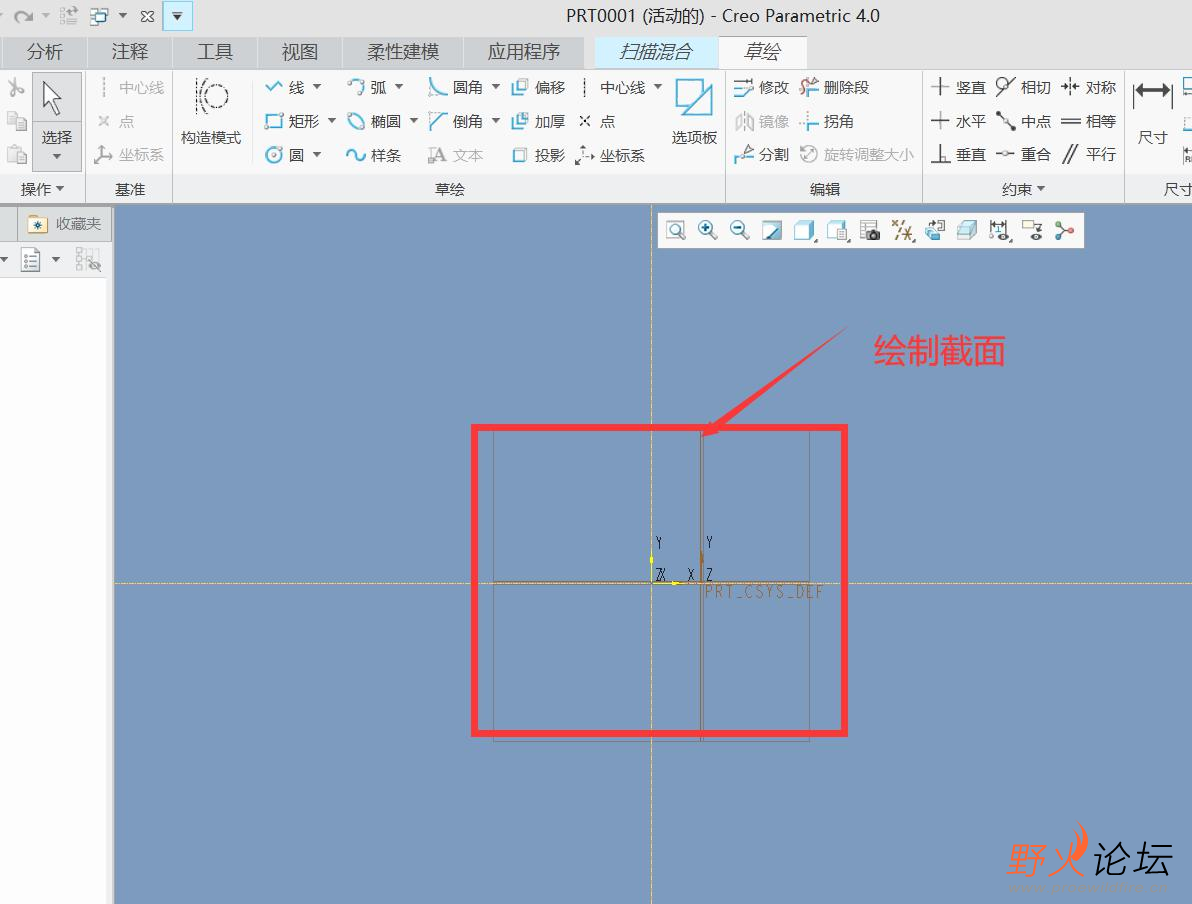Image resolution: width=1192 pixels, height=904 pixels.
Task: Expand the Rectangle (矩形) dropdown arrow
Action: [x=331, y=120]
